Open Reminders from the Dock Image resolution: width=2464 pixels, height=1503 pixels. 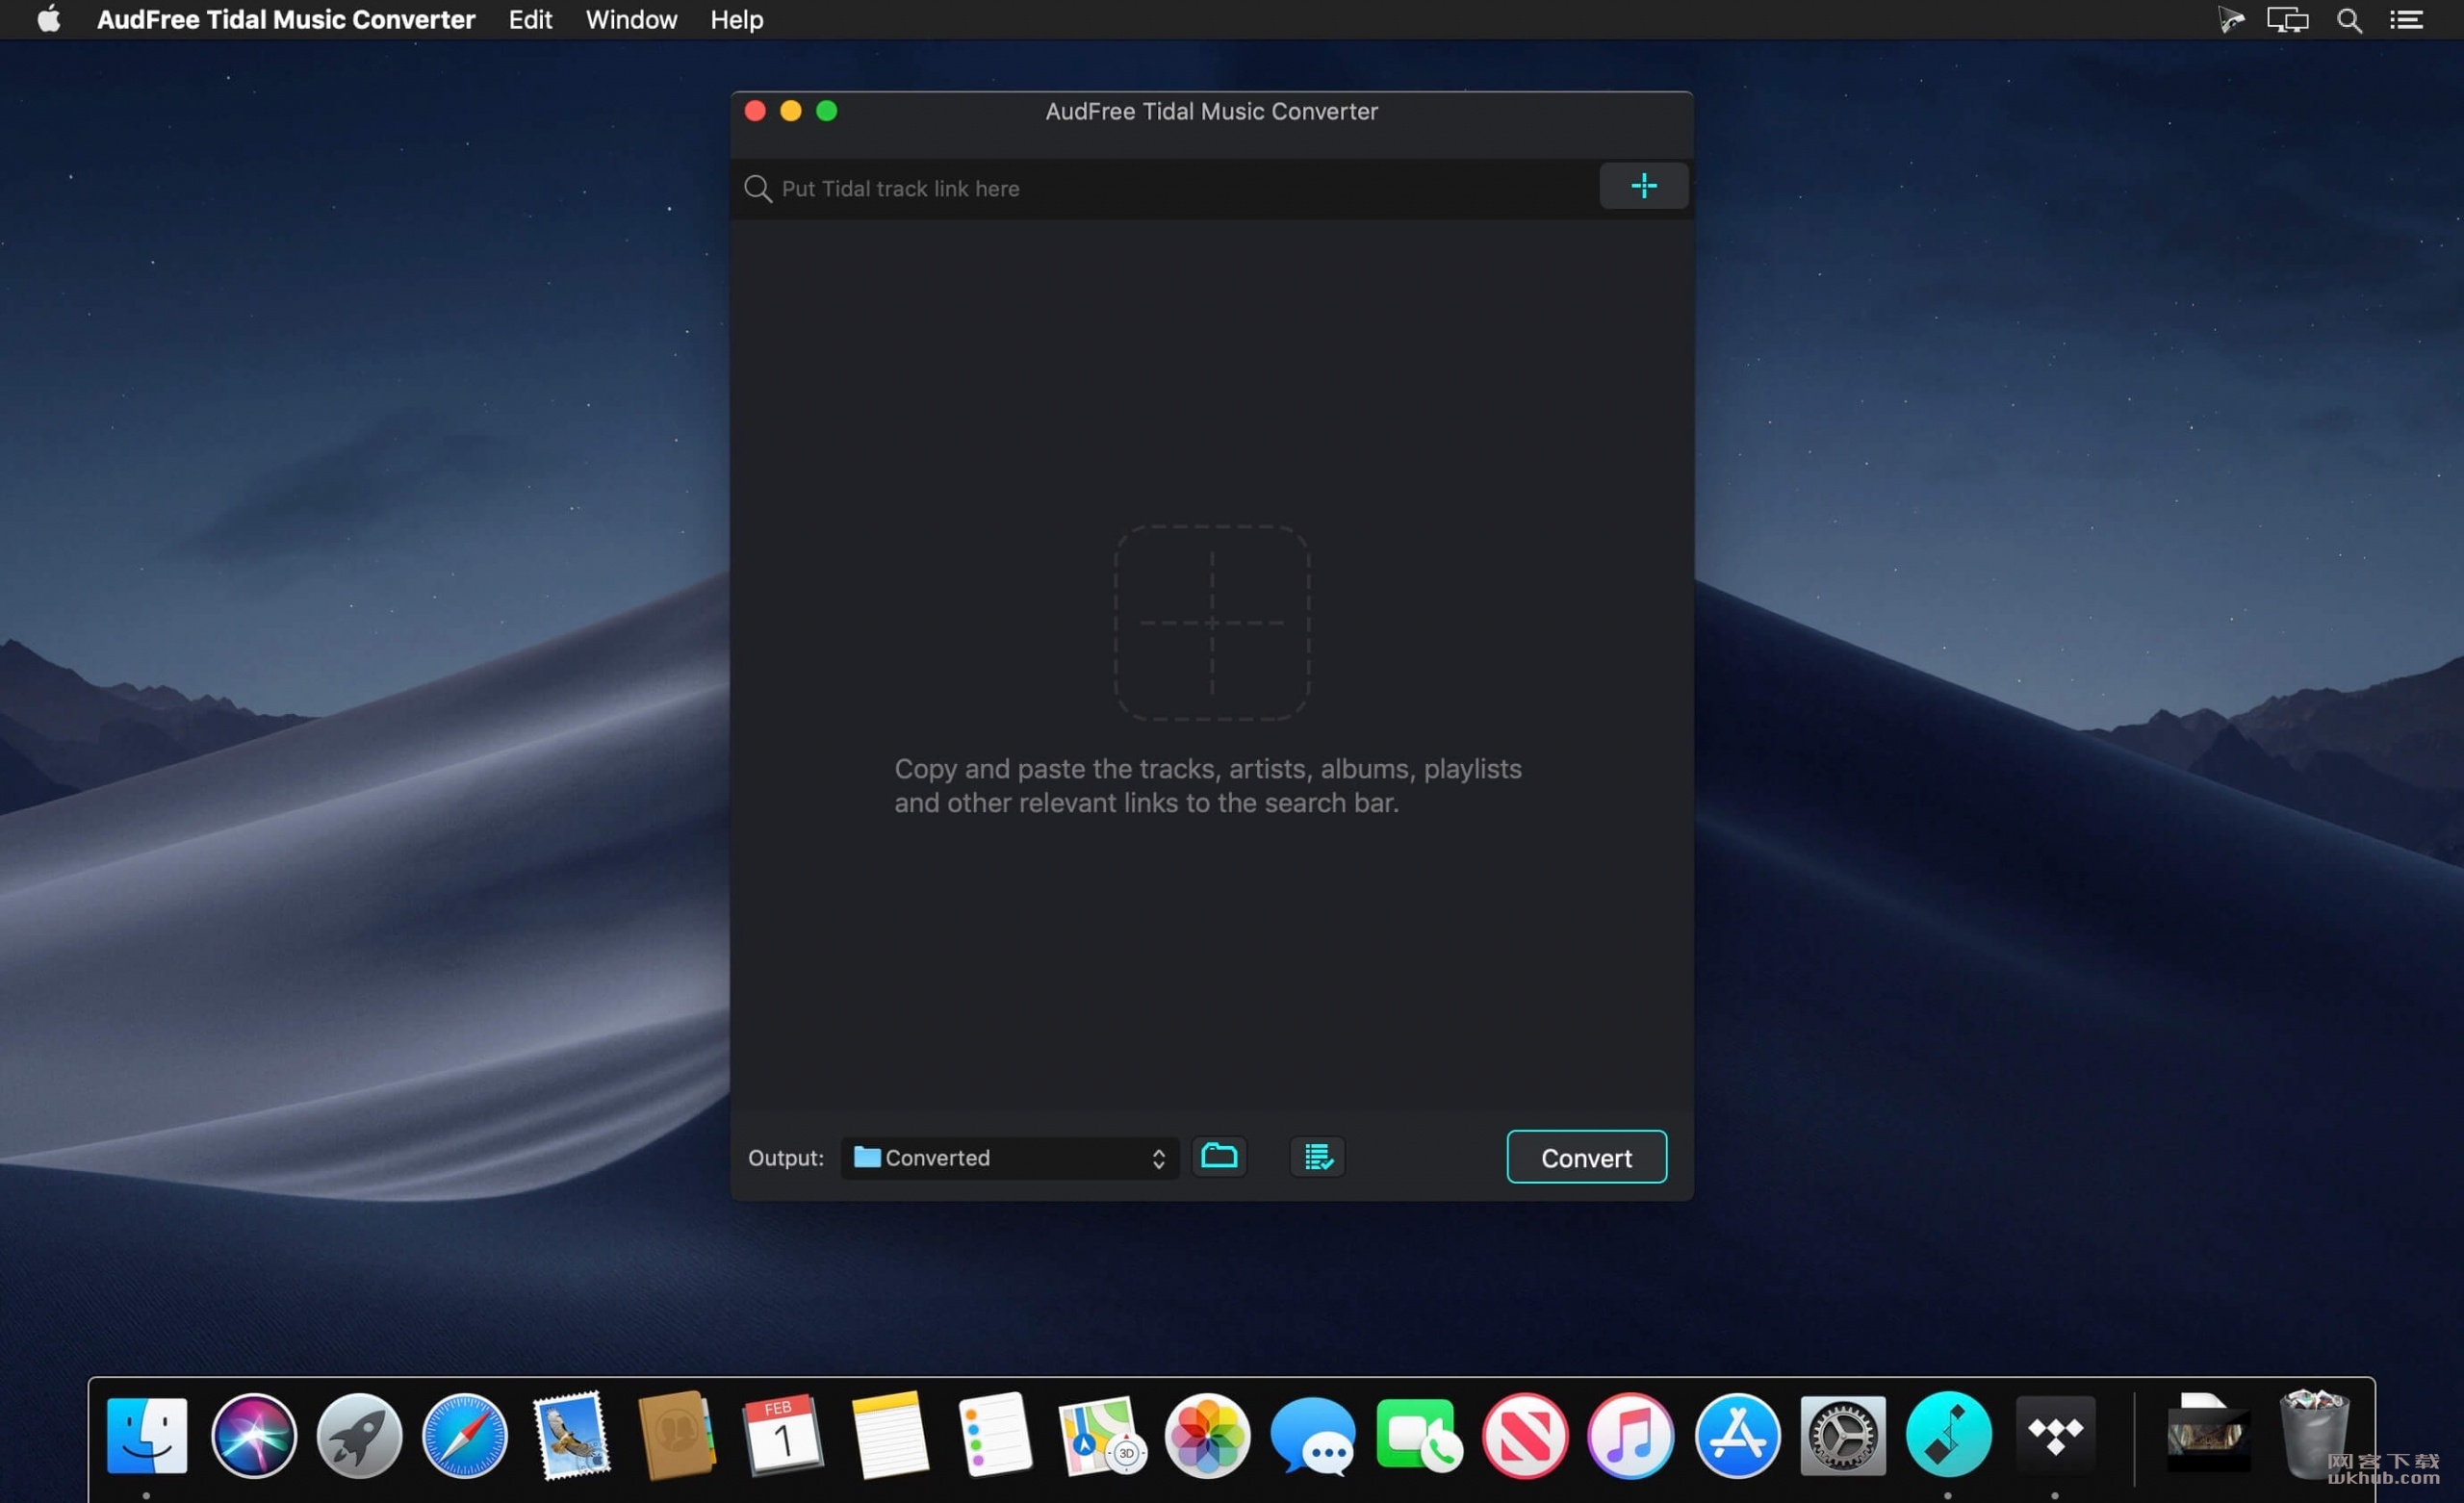pyautogui.click(x=995, y=1436)
